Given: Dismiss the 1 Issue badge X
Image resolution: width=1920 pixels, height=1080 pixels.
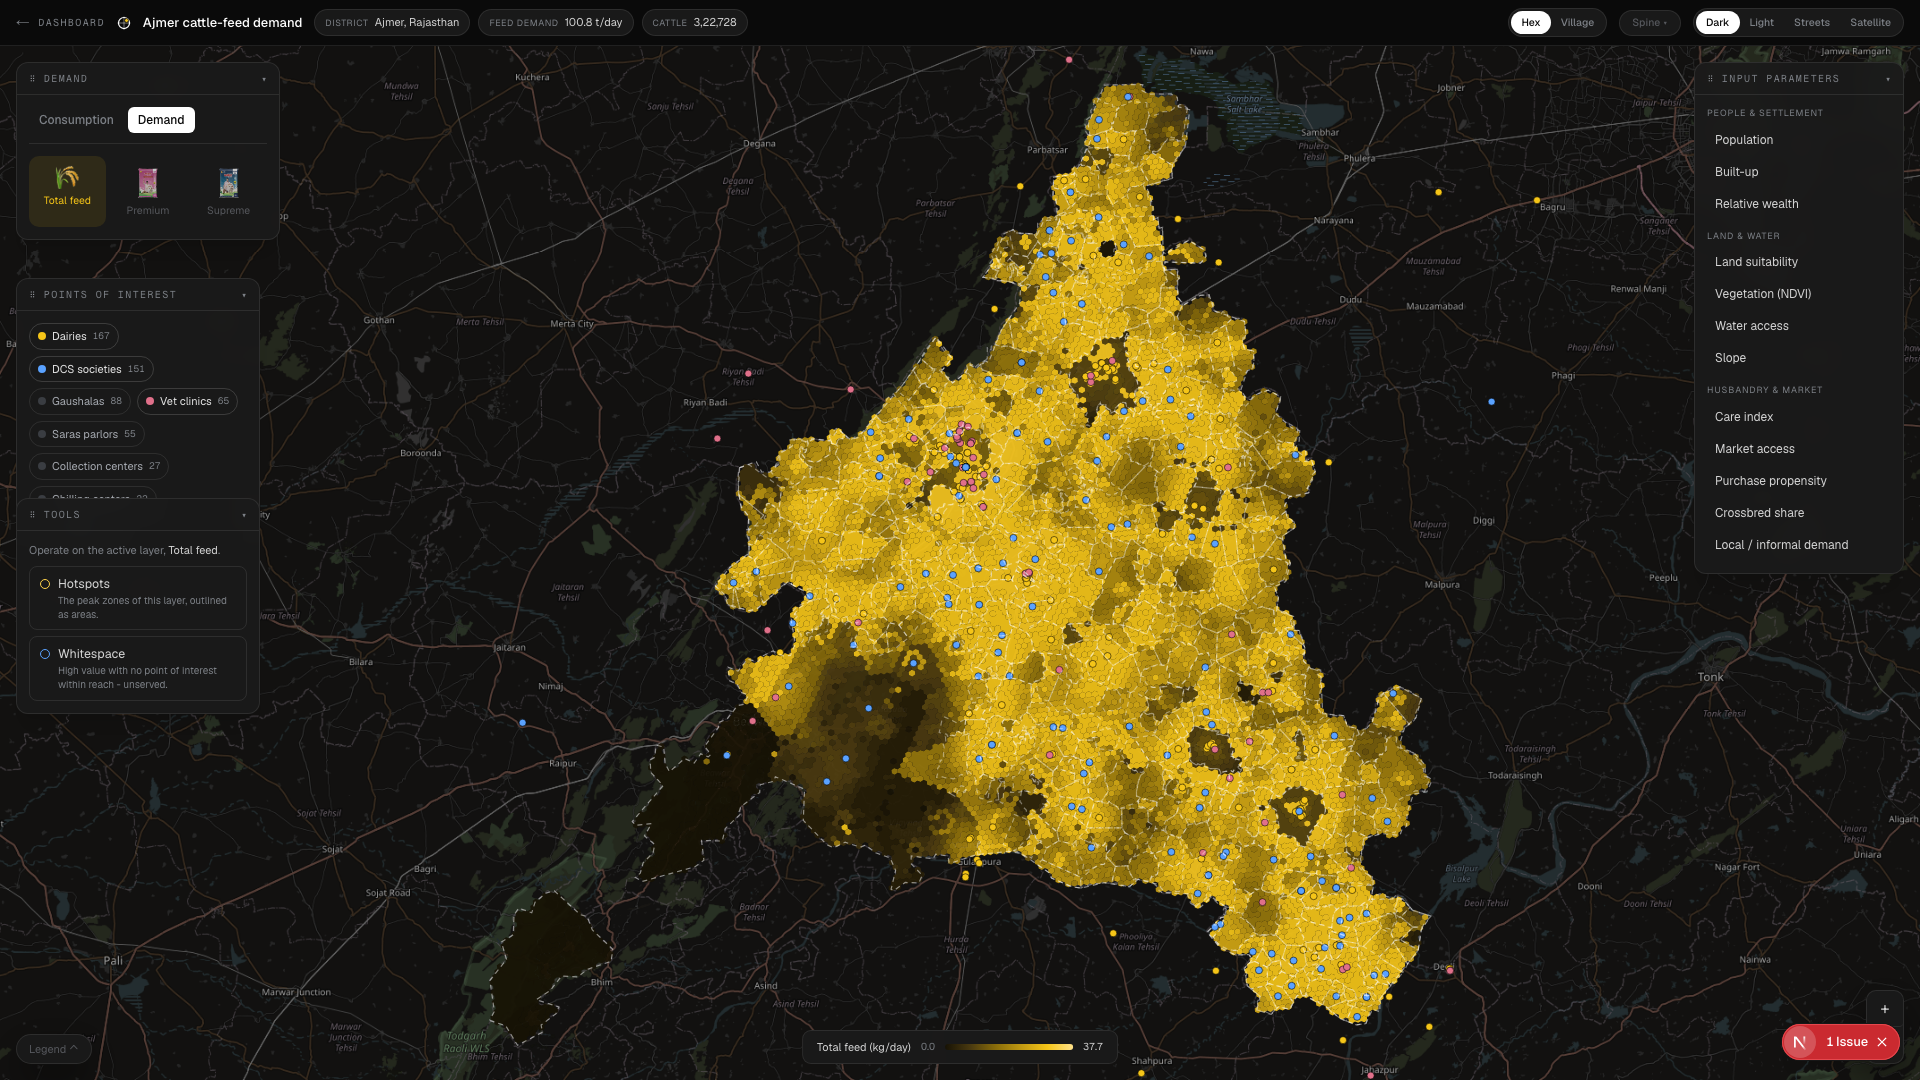Looking at the screenshot, I should click(1882, 1042).
